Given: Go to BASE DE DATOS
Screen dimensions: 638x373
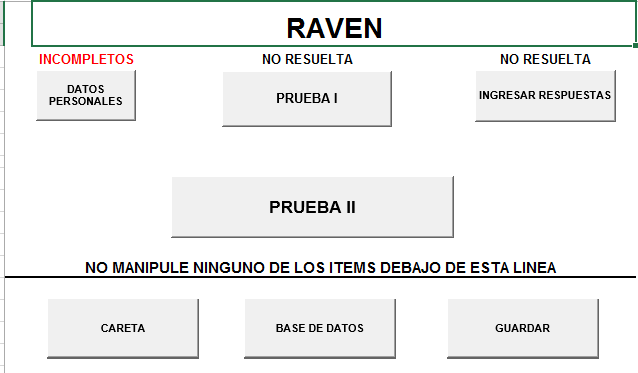Looking at the screenshot, I should [320, 329].
